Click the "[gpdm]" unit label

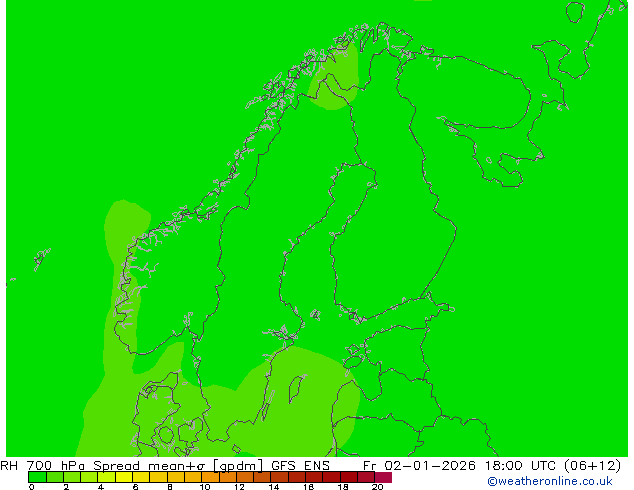pos(238,466)
